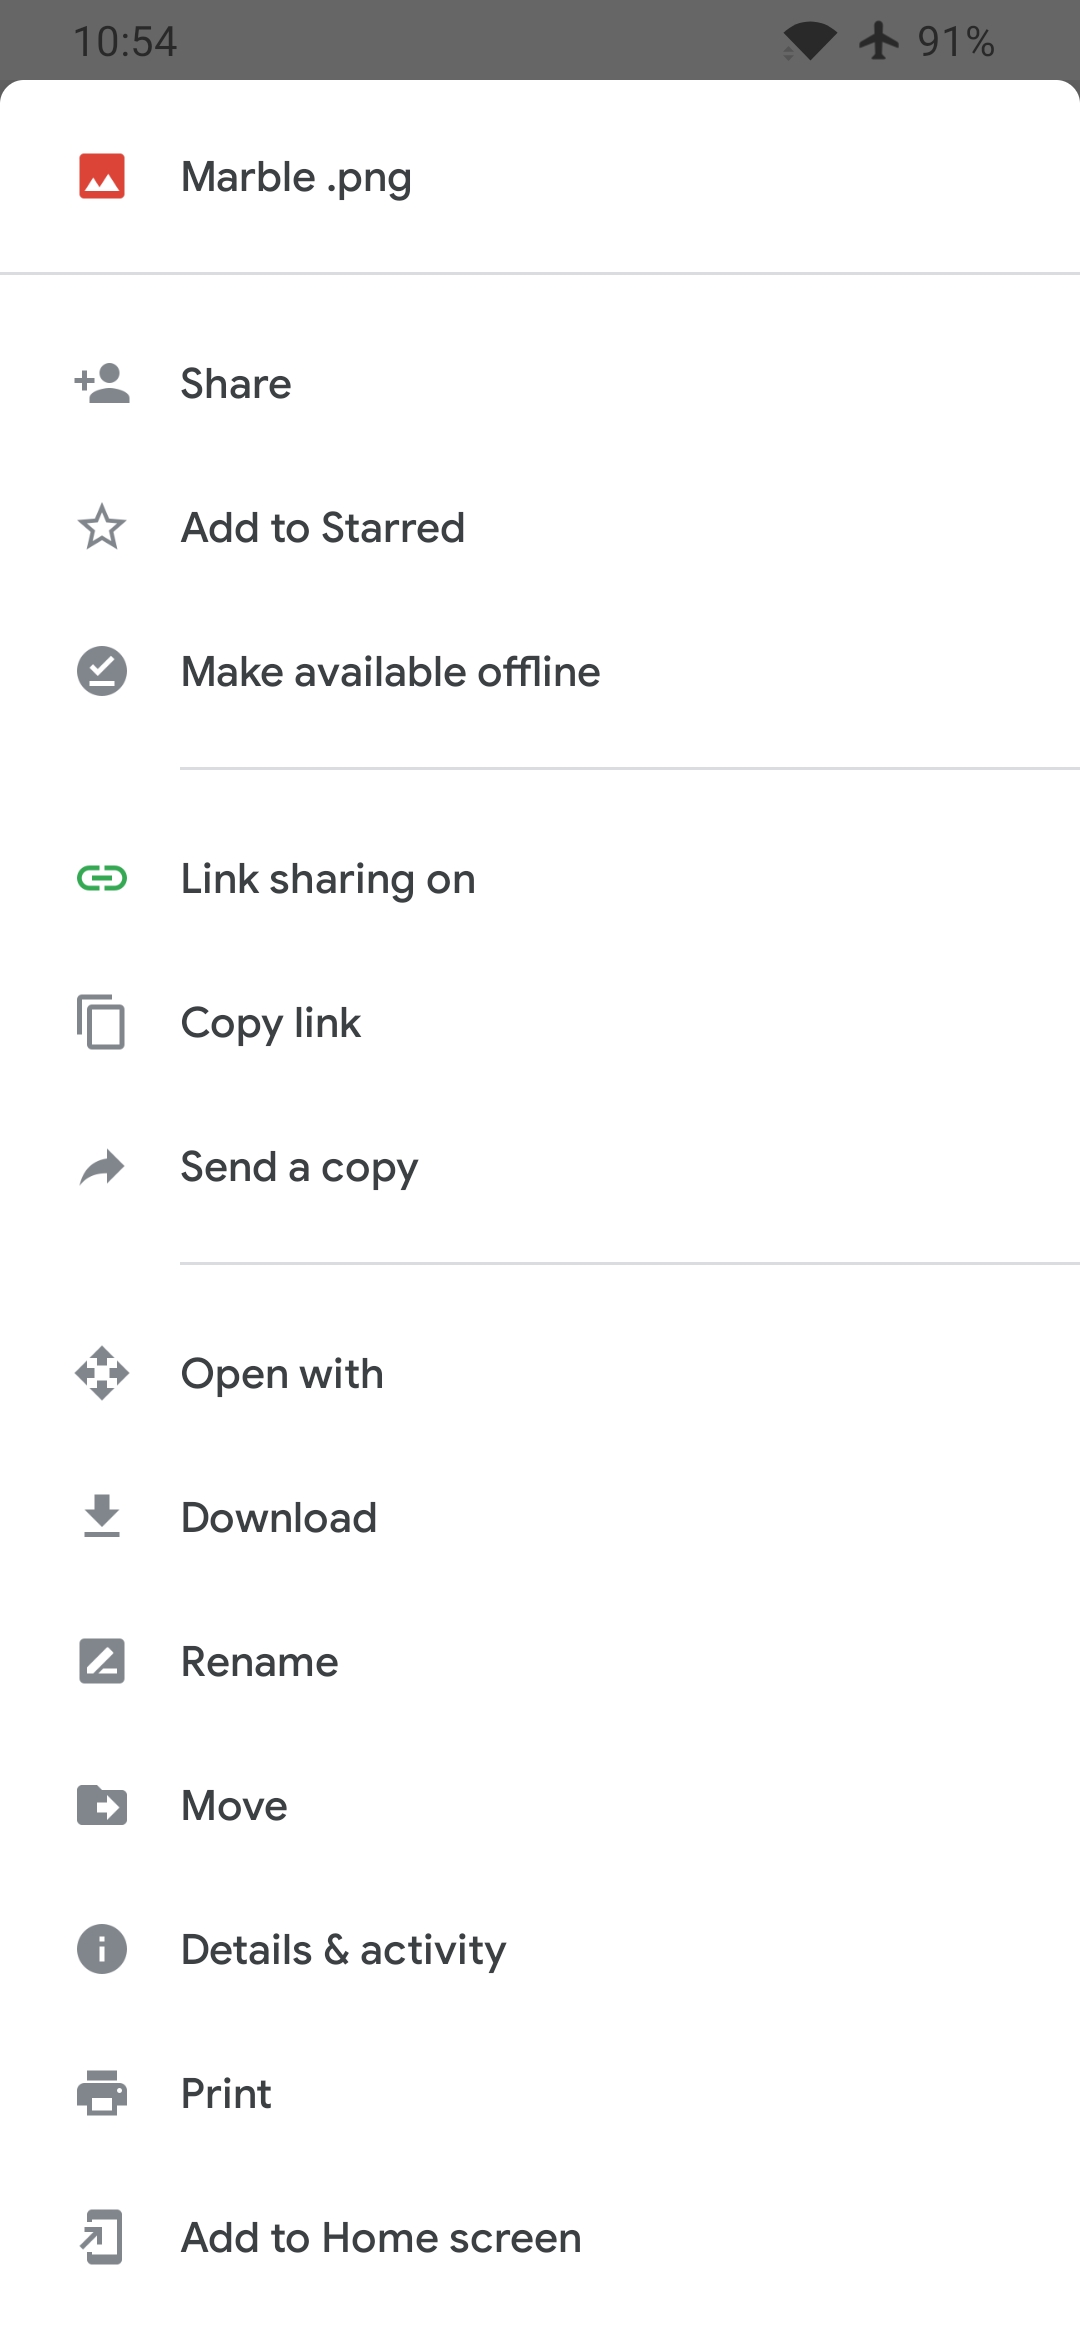Tap the add-person Share icon
The width and height of the screenshot is (1080, 2340).
(102, 383)
